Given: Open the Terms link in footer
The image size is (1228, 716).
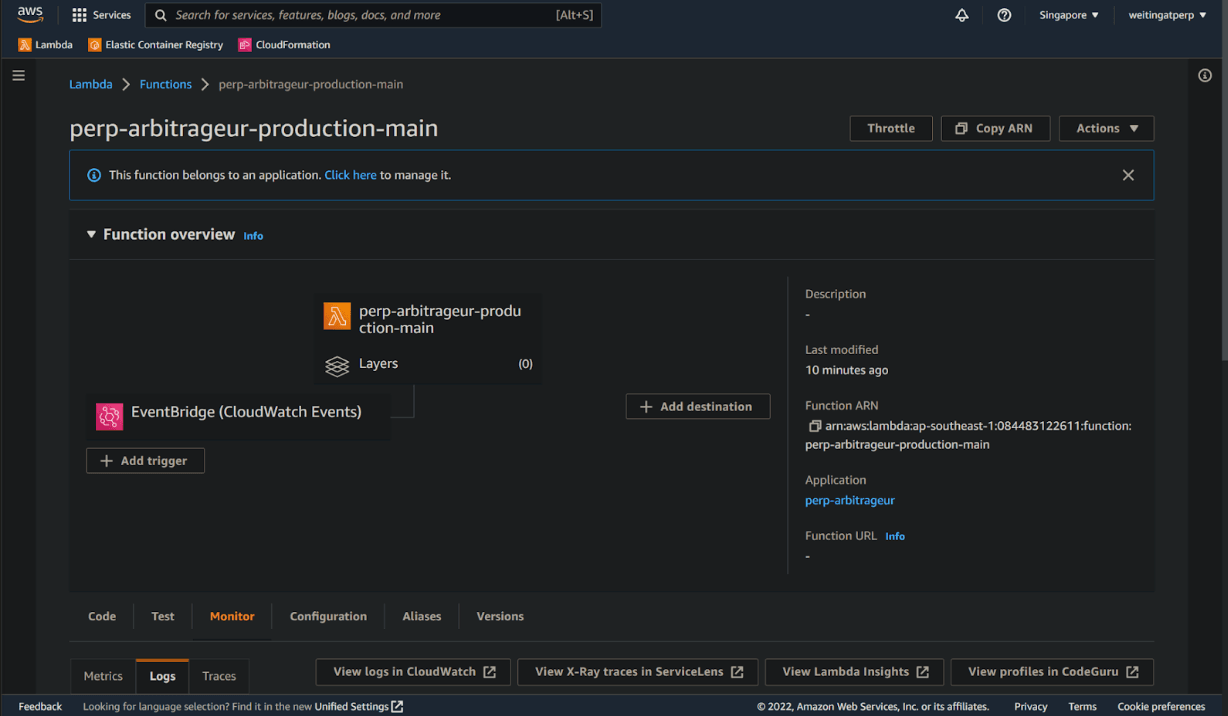Looking at the screenshot, I should point(1082,707).
